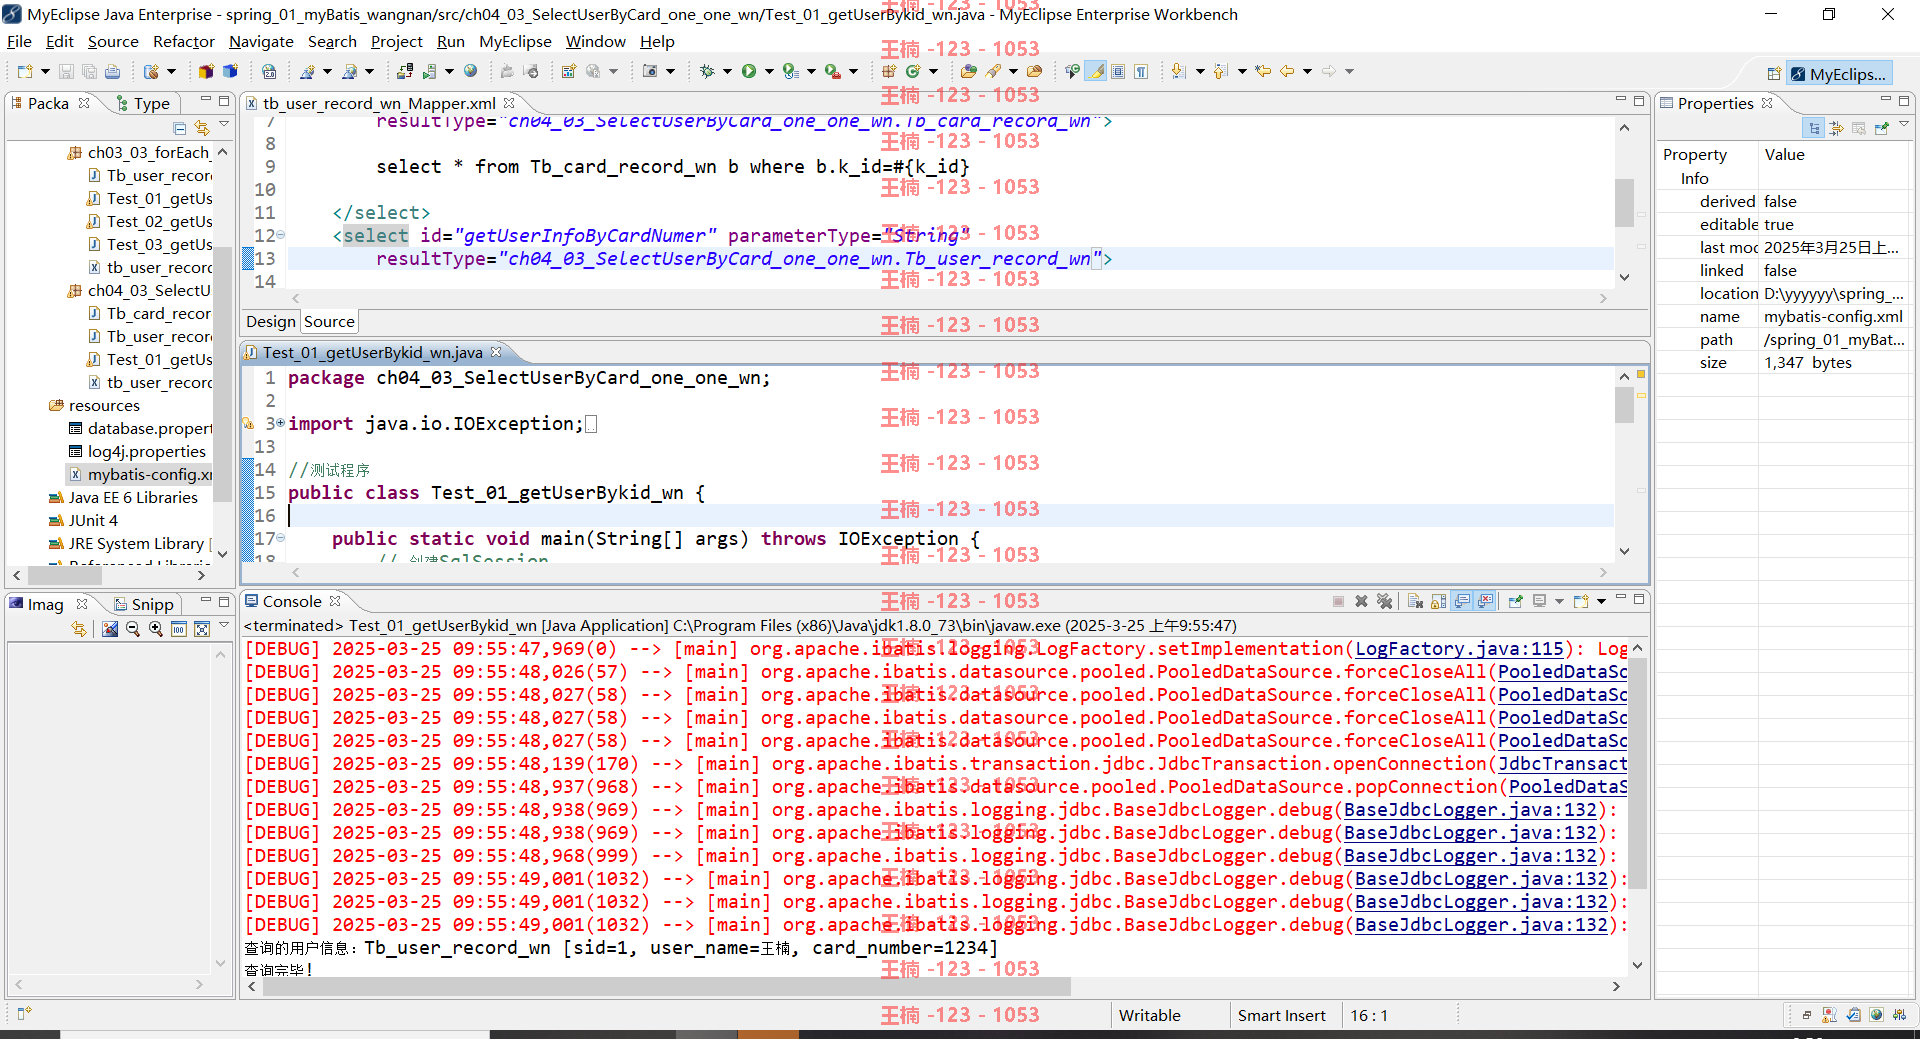The image size is (1920, 1039).
Task: Click Remove All Terminated Launches icon
Action: tap(1384, 602)
